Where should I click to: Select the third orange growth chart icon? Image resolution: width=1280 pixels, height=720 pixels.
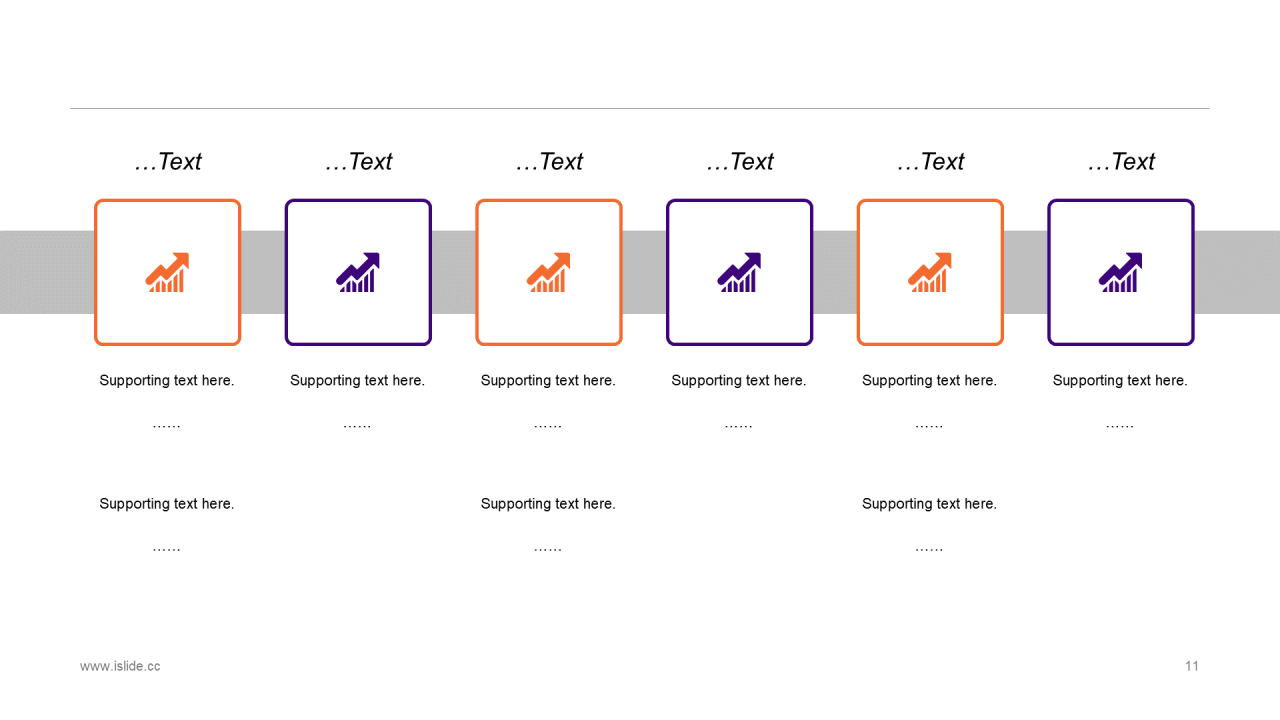(x=930, y=272)
